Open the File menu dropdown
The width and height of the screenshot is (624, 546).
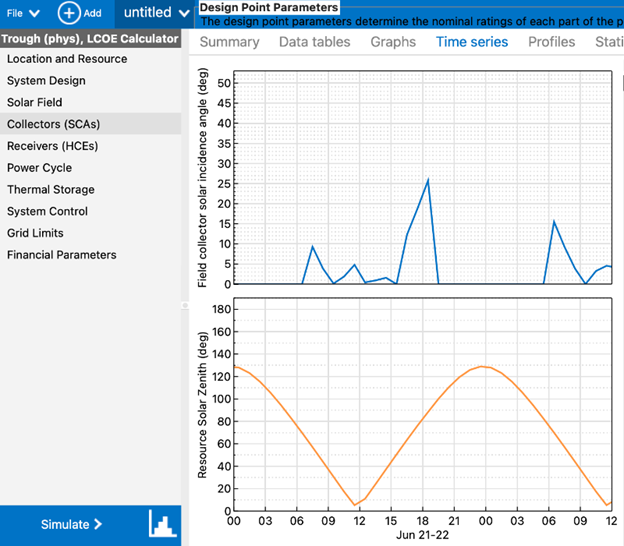point(24,13)
